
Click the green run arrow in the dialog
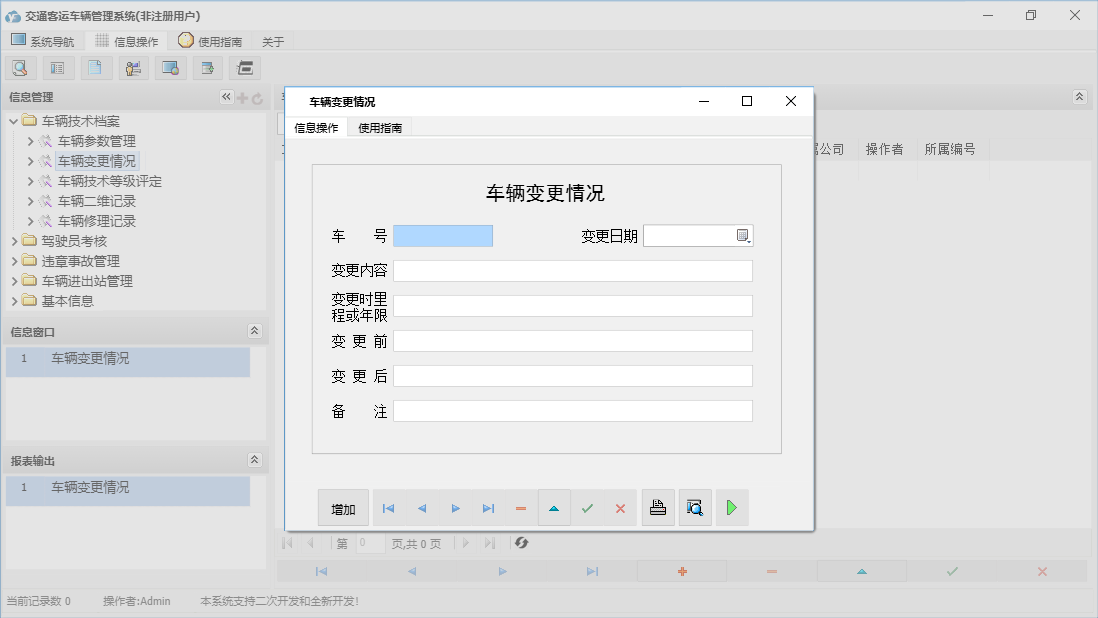click(731, 508)
